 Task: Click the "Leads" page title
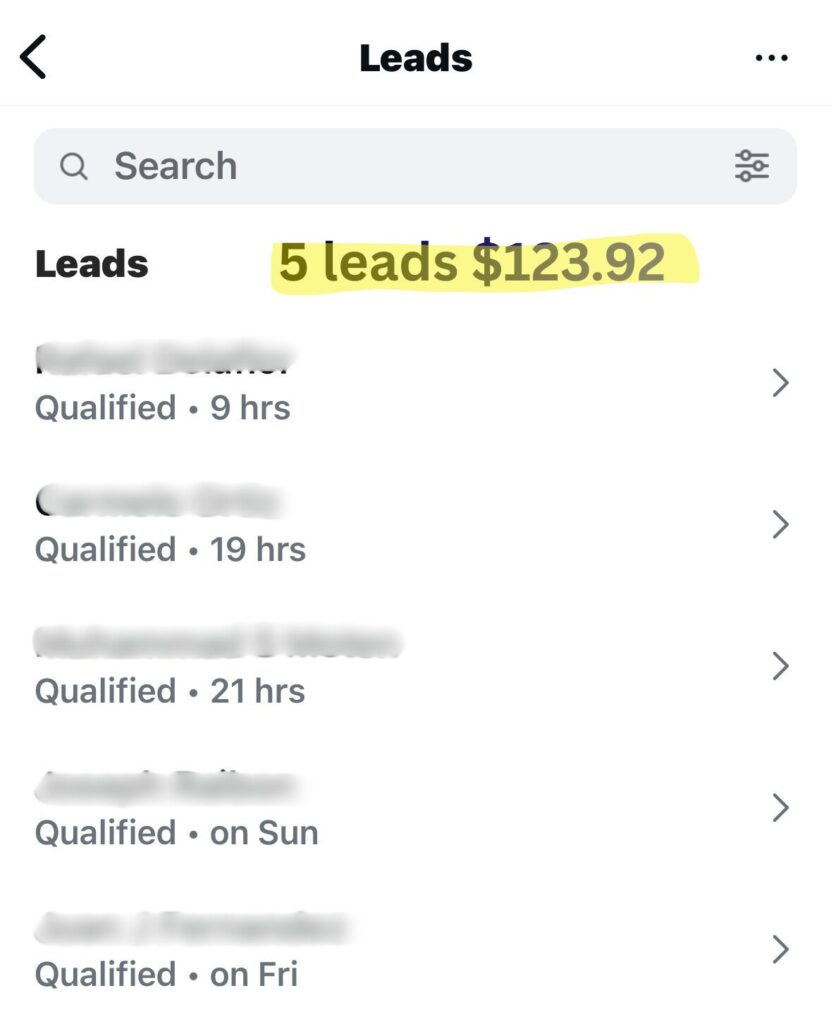[x=415, y=58]
